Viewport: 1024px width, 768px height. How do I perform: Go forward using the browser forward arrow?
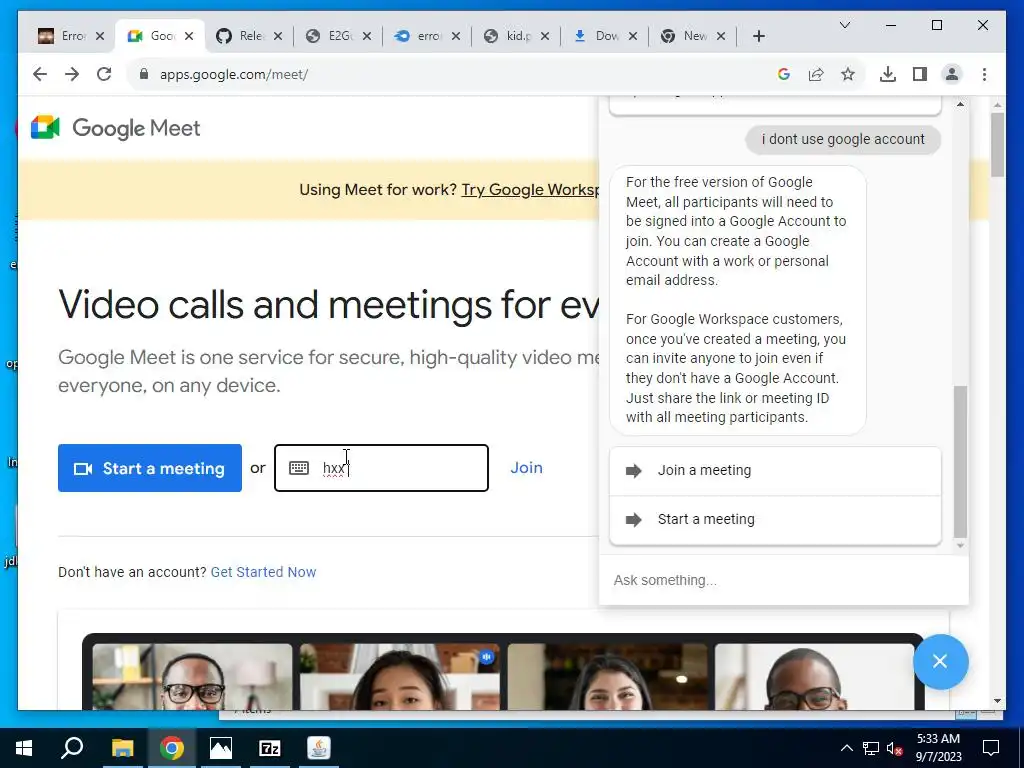[72, 74]
